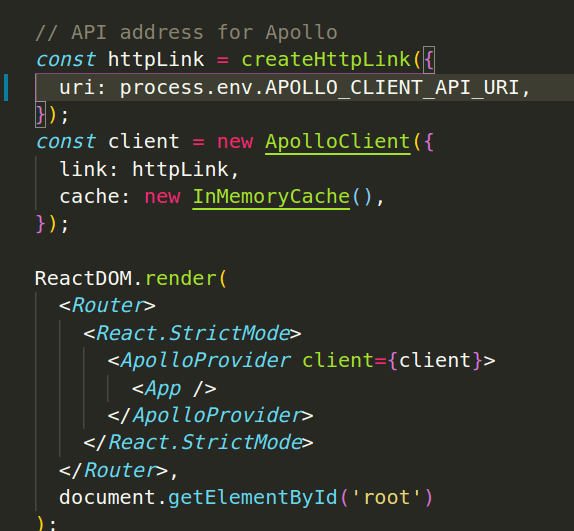Click the "new" keyword before ApolloClient
The height and width of the screenshot is (531, 574).
tap(235, 142)
